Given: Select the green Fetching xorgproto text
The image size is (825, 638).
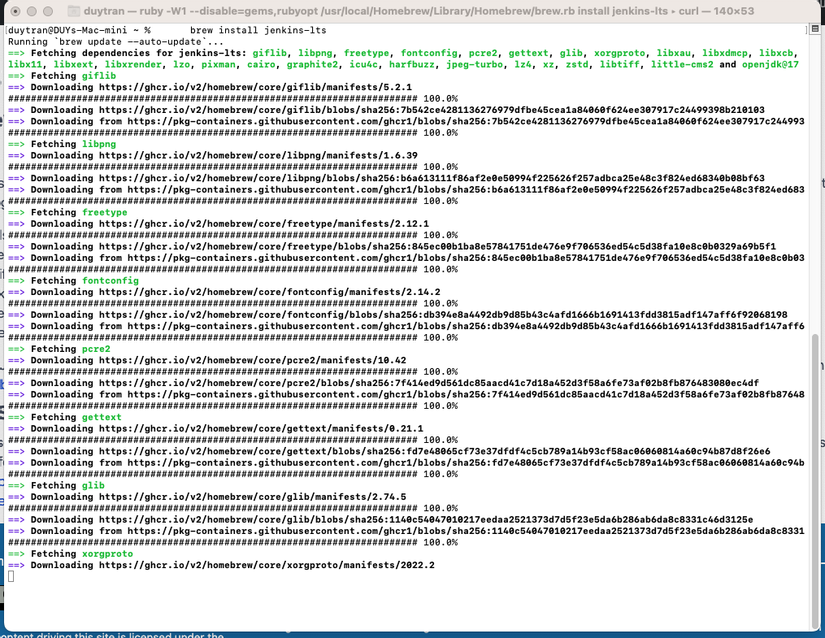Looking at the screenshot, I should pos(103,553).
